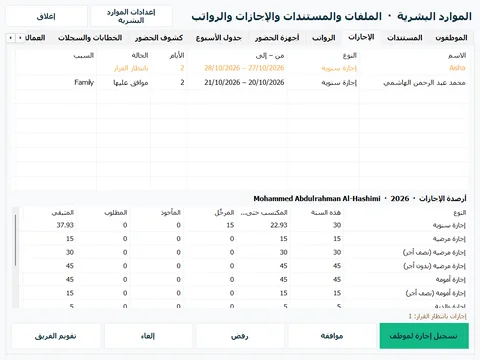Select the إجازة مرضية (نصف أجر) balance row
This screenshot has width=480, height=360.
[243, 252]
